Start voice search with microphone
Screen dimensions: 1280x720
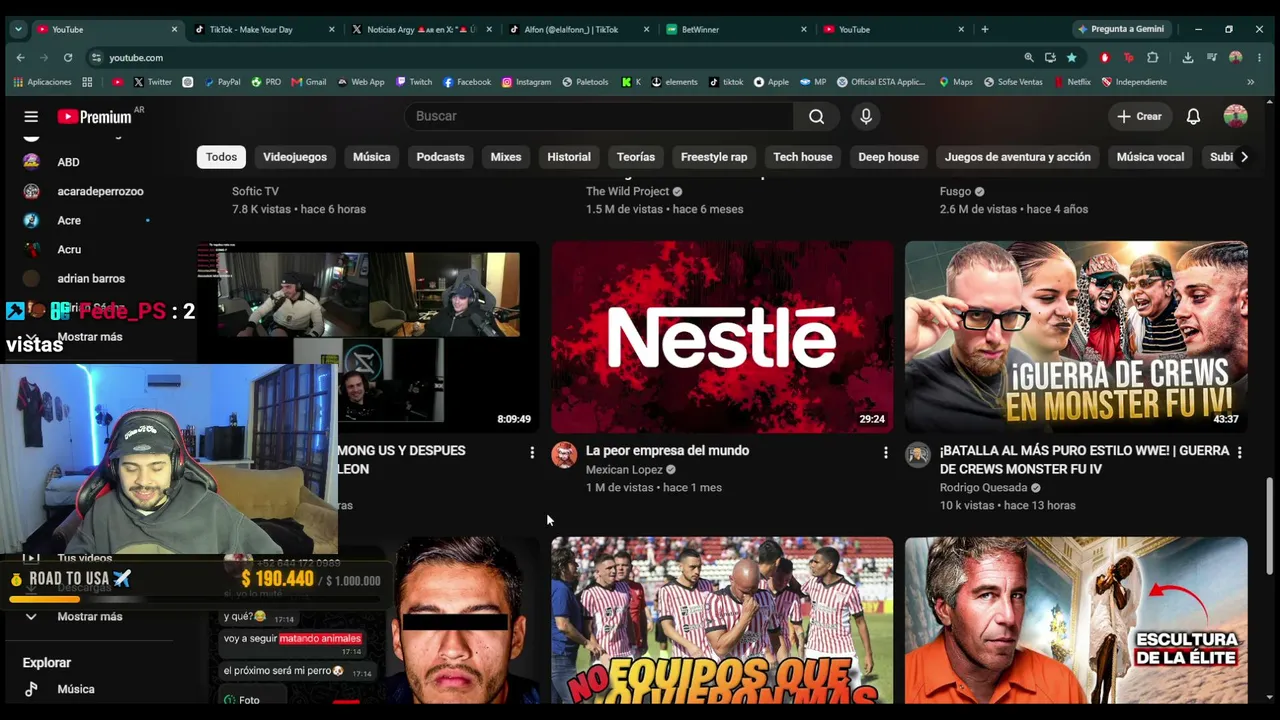point(866,117)
